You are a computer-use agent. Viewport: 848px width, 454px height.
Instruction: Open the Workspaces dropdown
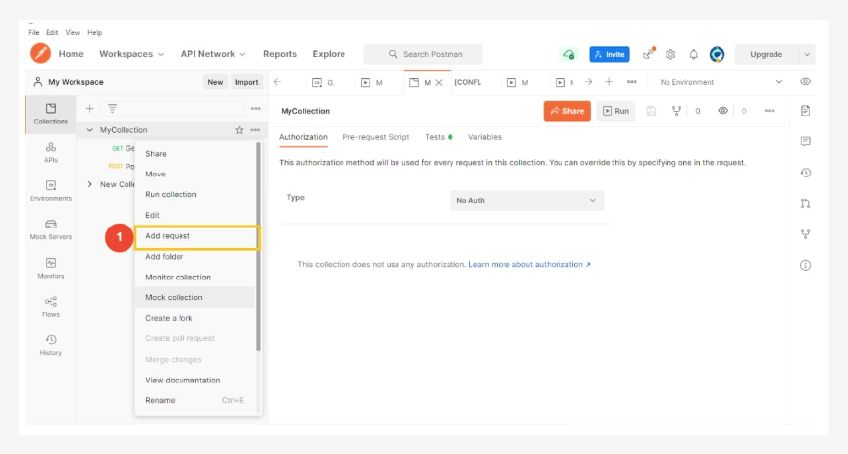click(x=131, y=54)
